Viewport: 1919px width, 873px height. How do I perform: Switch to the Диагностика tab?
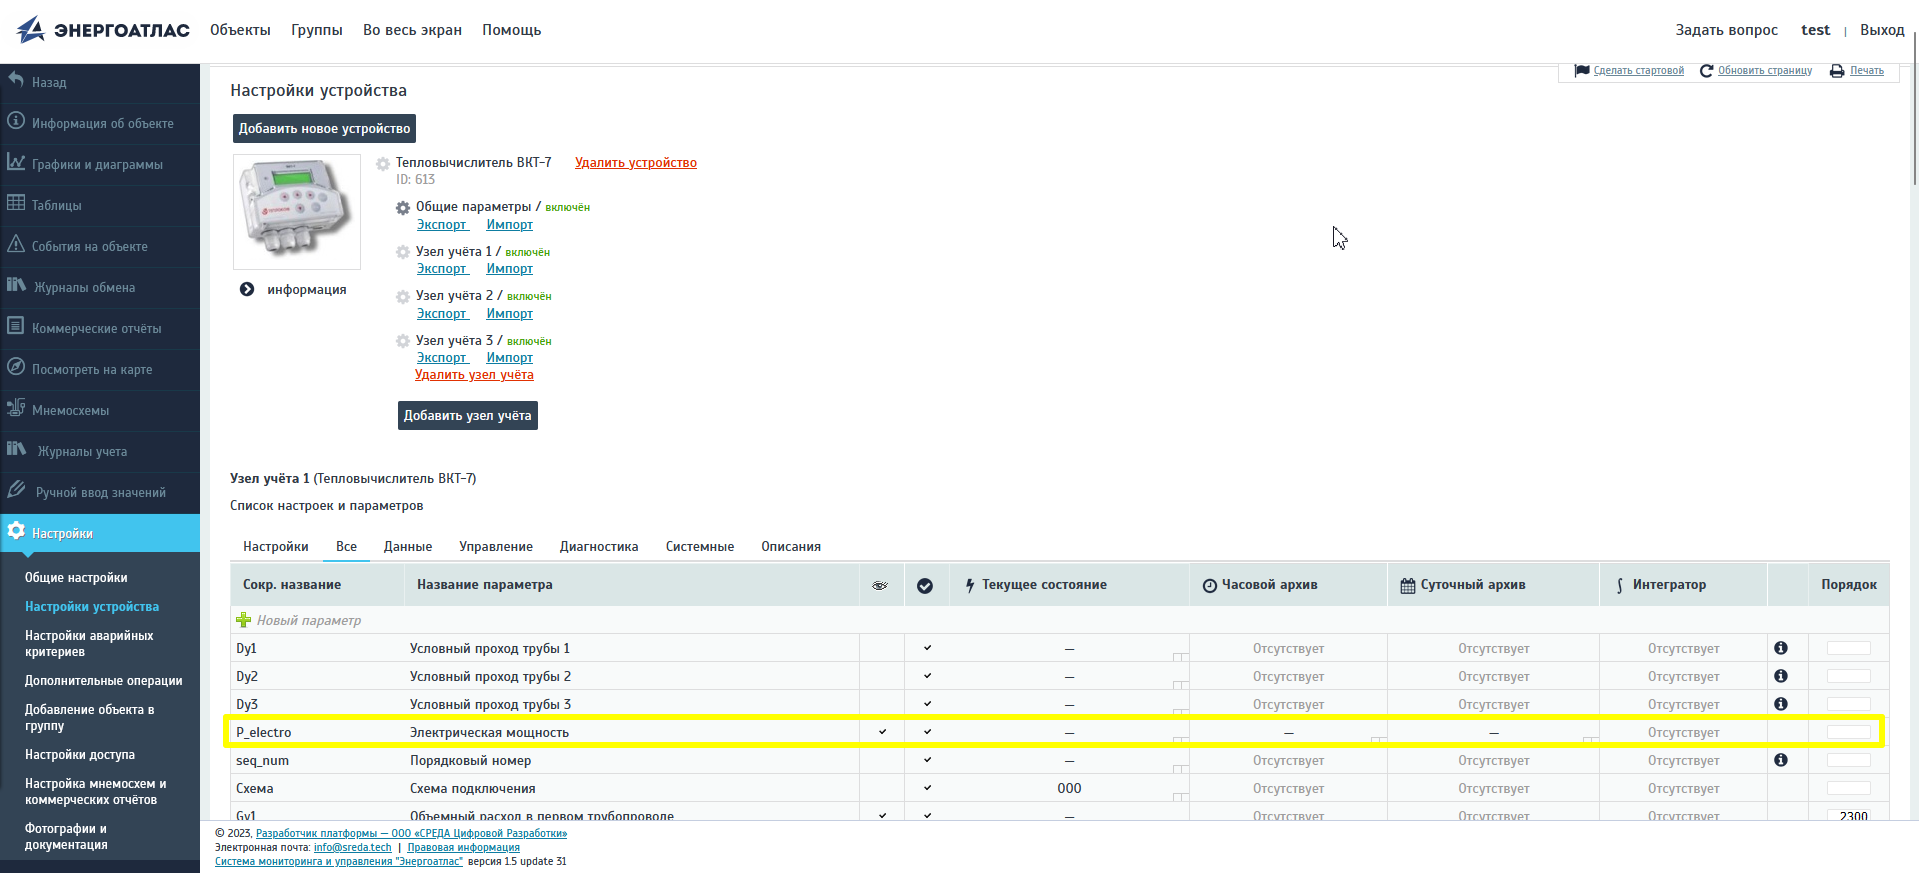pyautogui.click(x=598, y=547)
